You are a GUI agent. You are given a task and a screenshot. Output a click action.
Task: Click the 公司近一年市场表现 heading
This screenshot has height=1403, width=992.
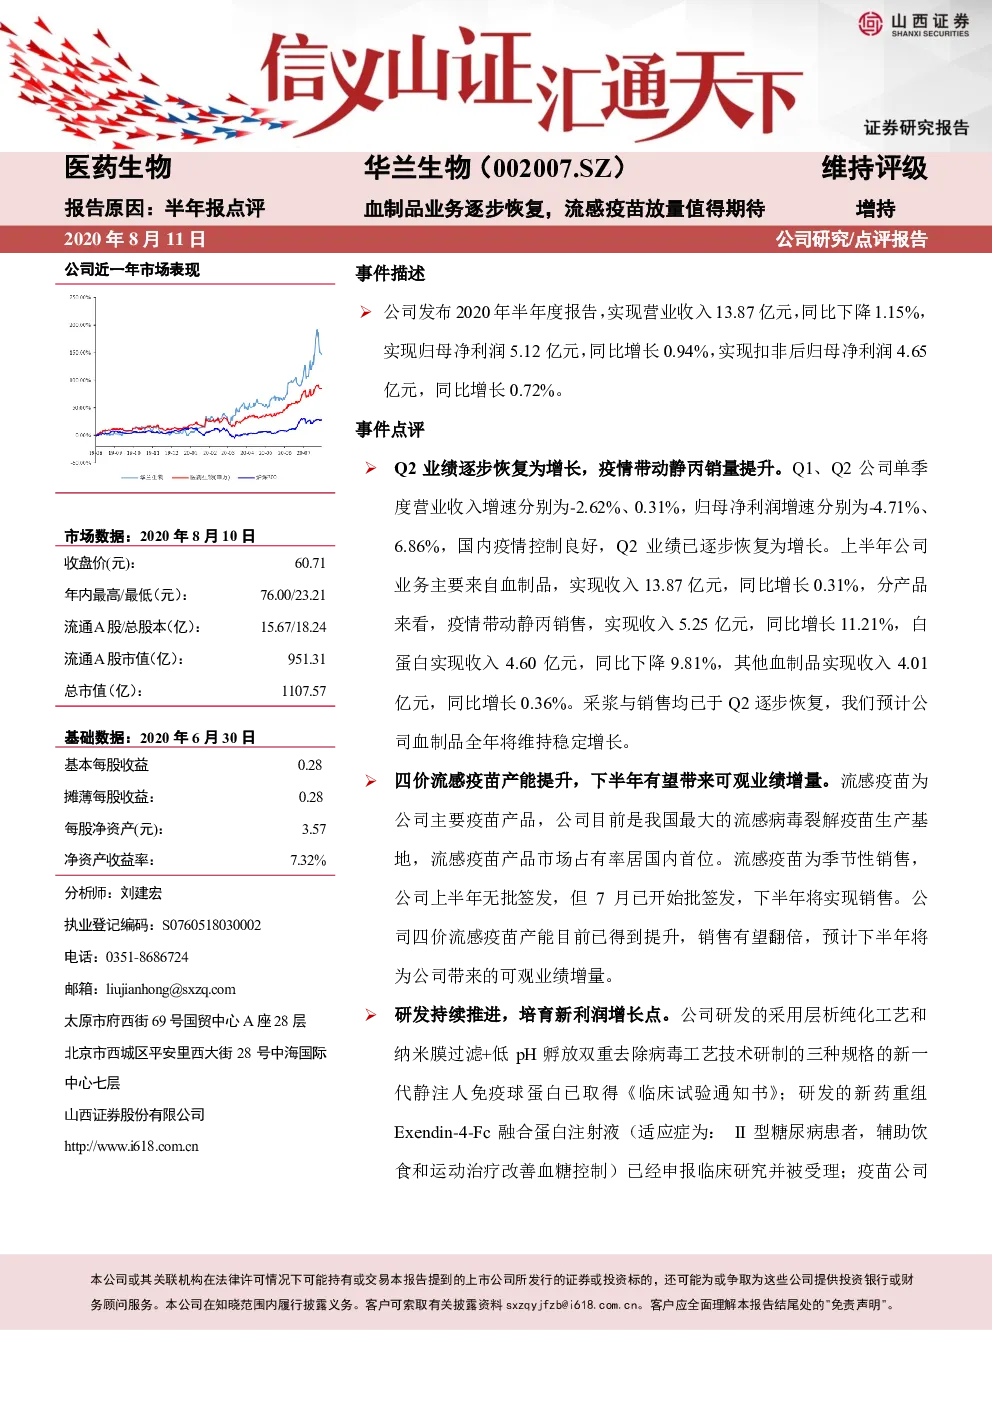[132, 270]
